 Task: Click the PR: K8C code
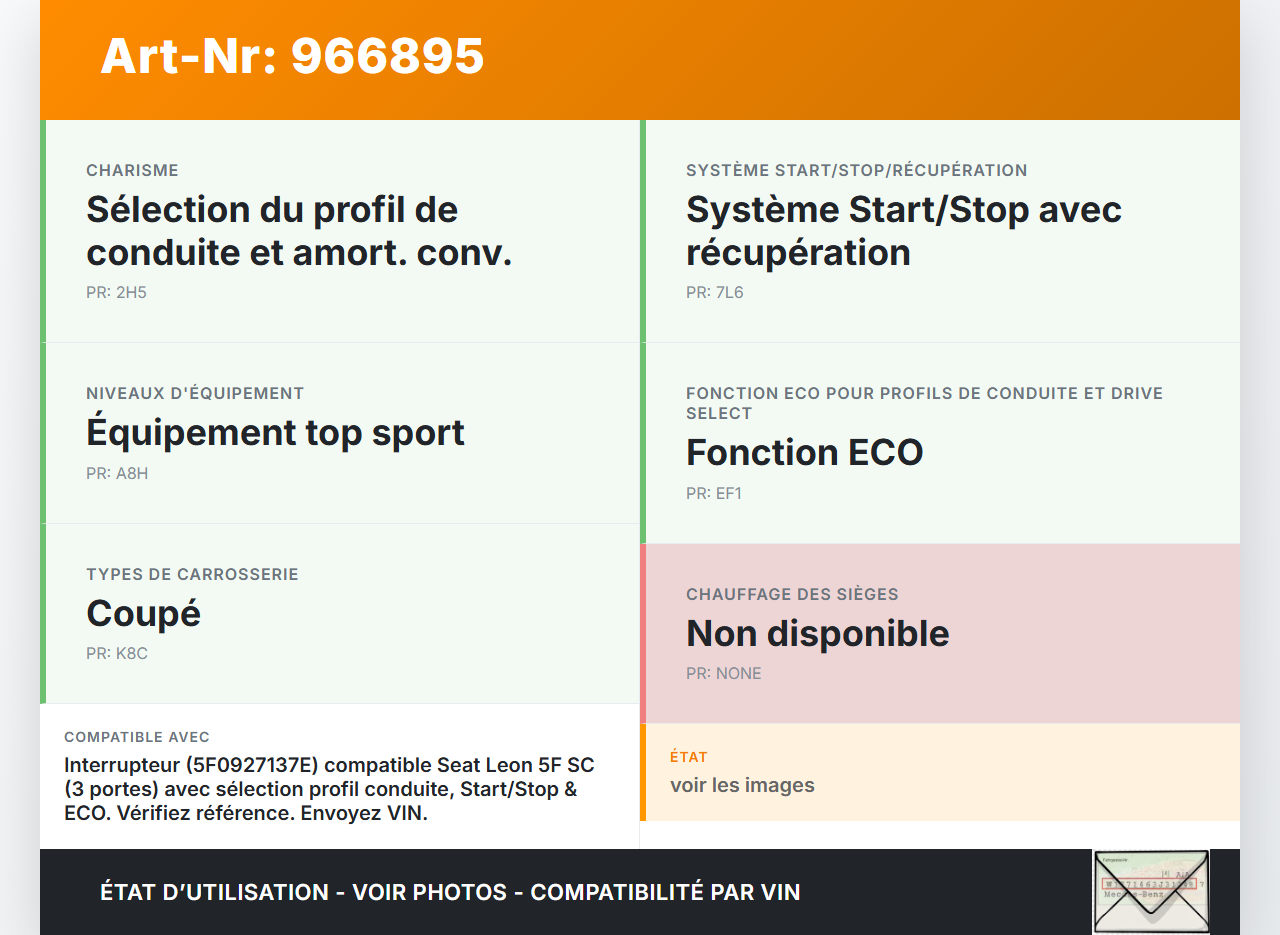coord(117,654)
